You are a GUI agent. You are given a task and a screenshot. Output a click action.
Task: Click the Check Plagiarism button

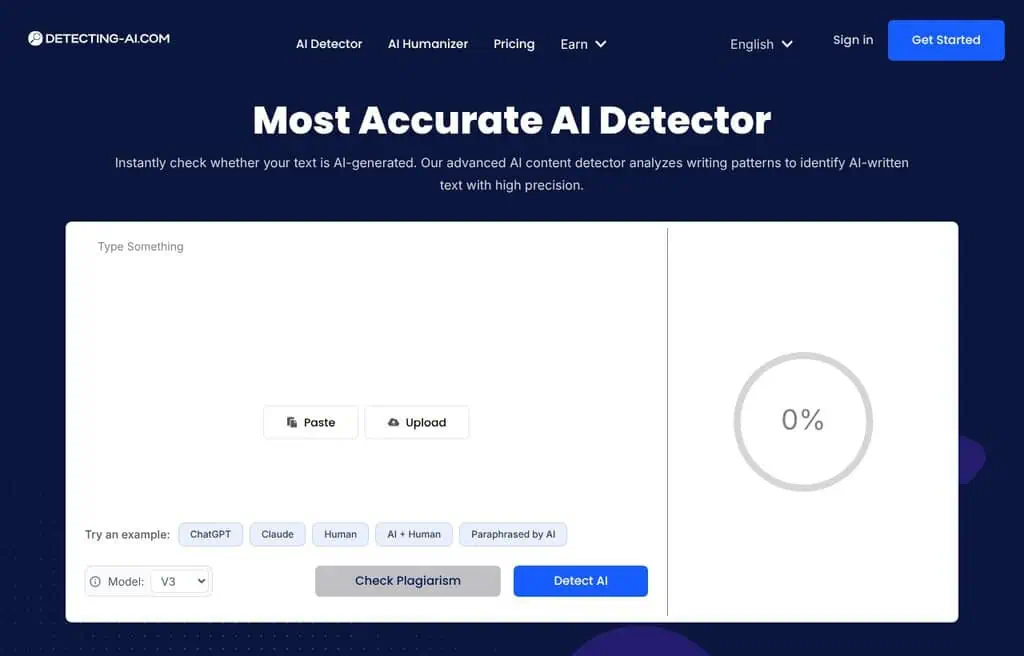tap(408, 581)
